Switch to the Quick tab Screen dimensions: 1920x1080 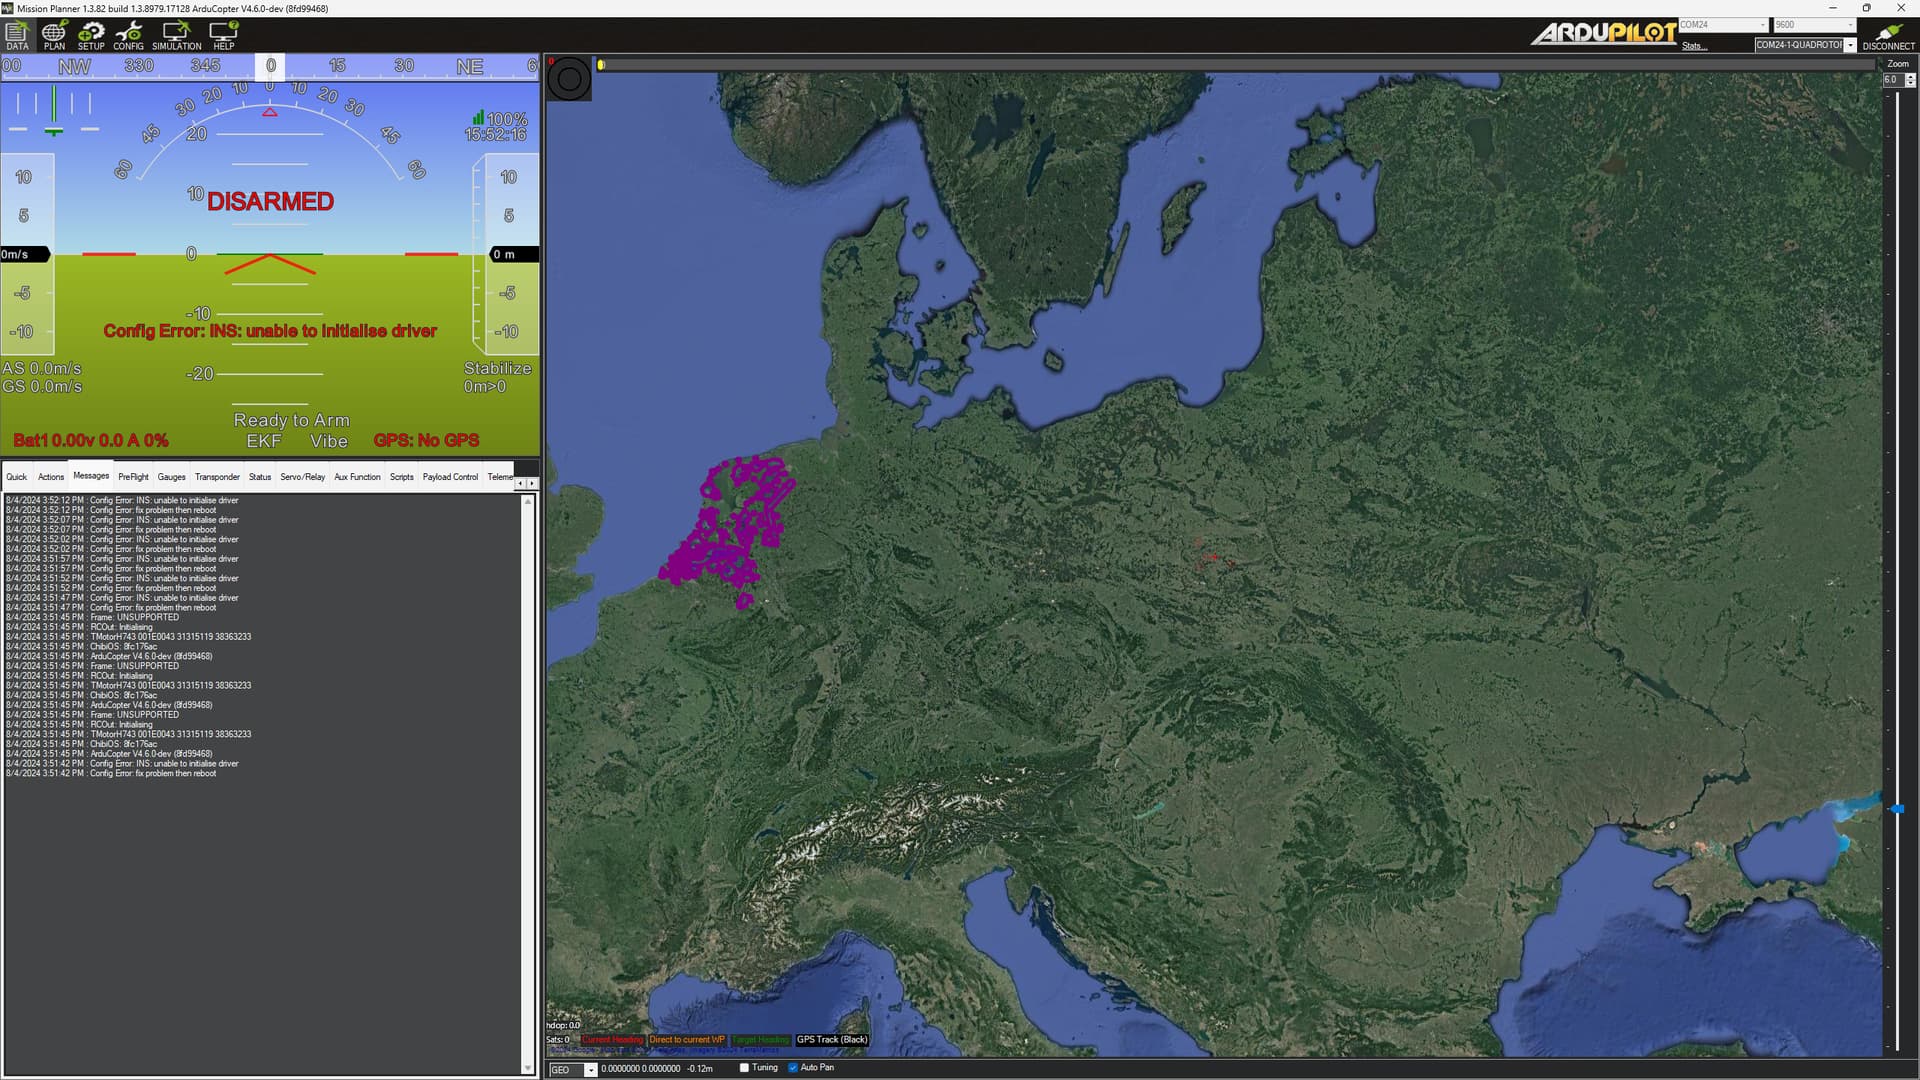[17, 477]
